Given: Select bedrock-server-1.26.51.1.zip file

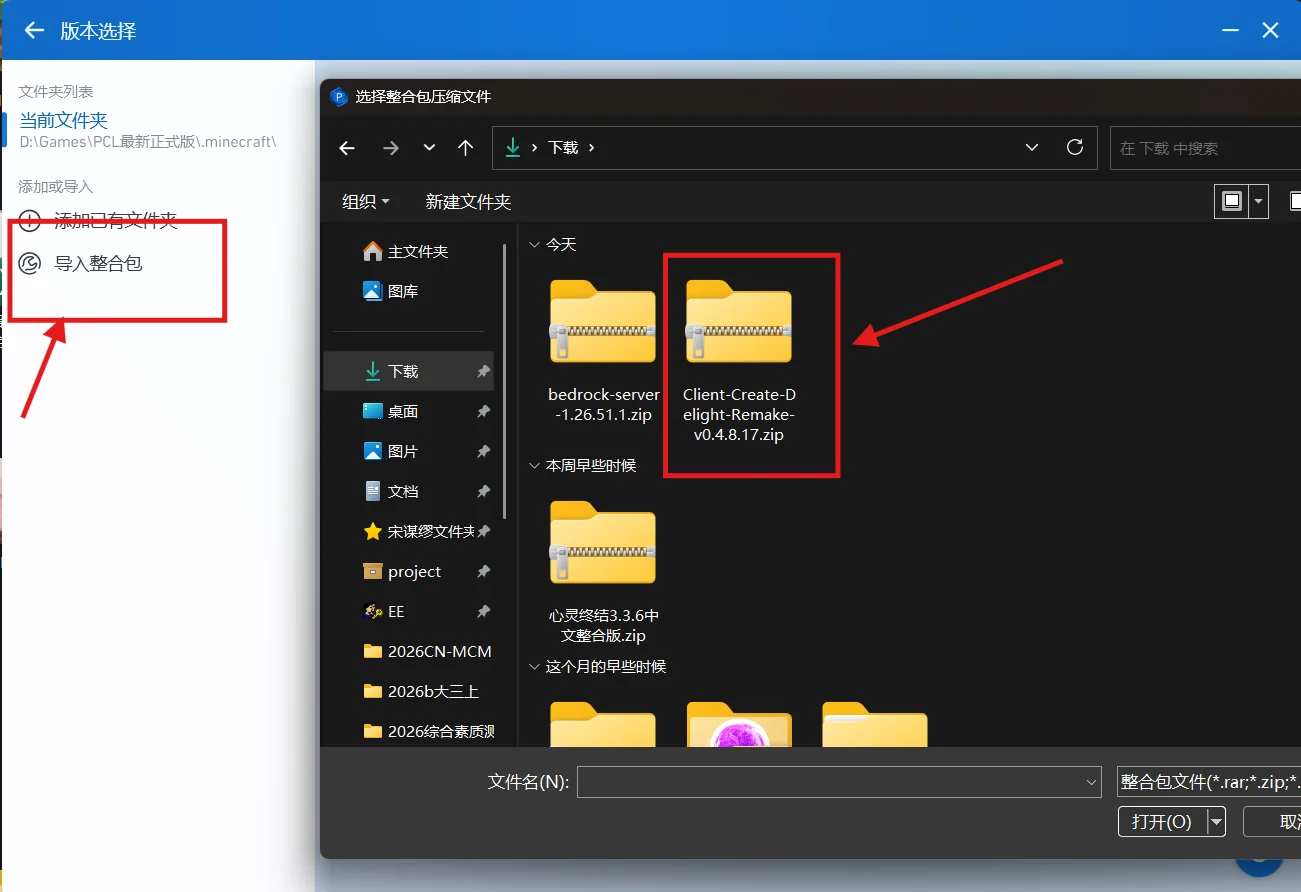Looking at the screenshot, I should click(603, 350).
